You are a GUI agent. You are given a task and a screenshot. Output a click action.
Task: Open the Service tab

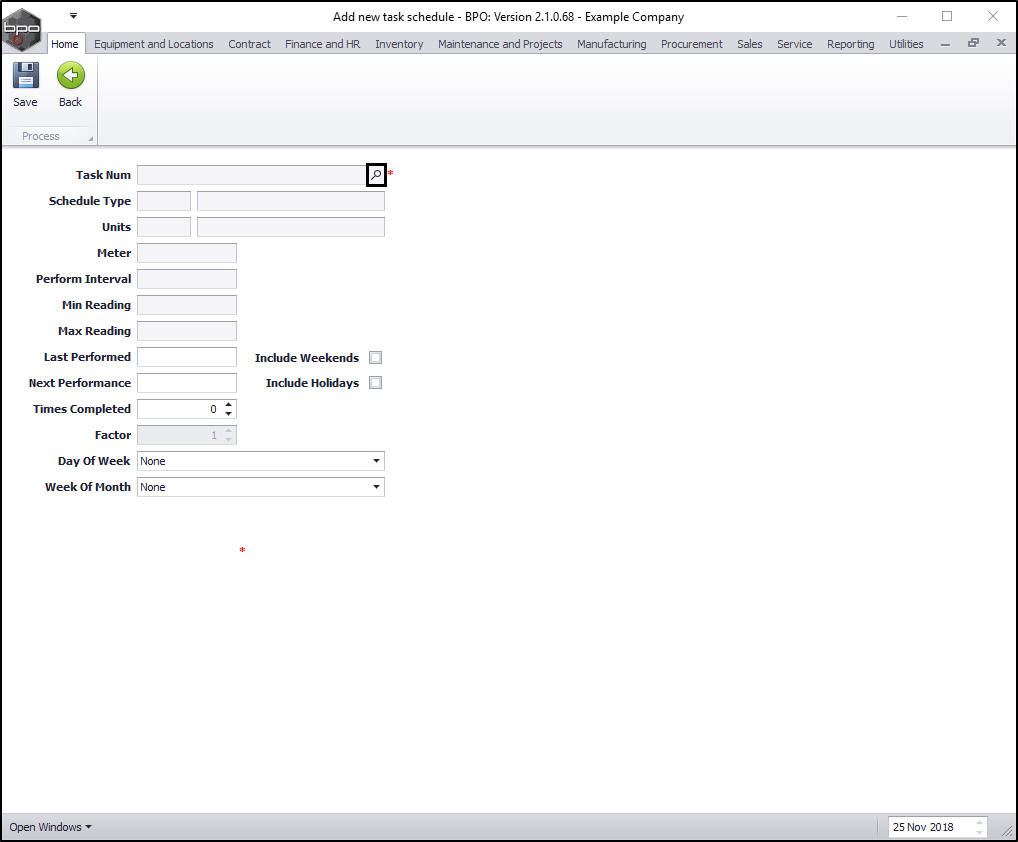point(795,44)
